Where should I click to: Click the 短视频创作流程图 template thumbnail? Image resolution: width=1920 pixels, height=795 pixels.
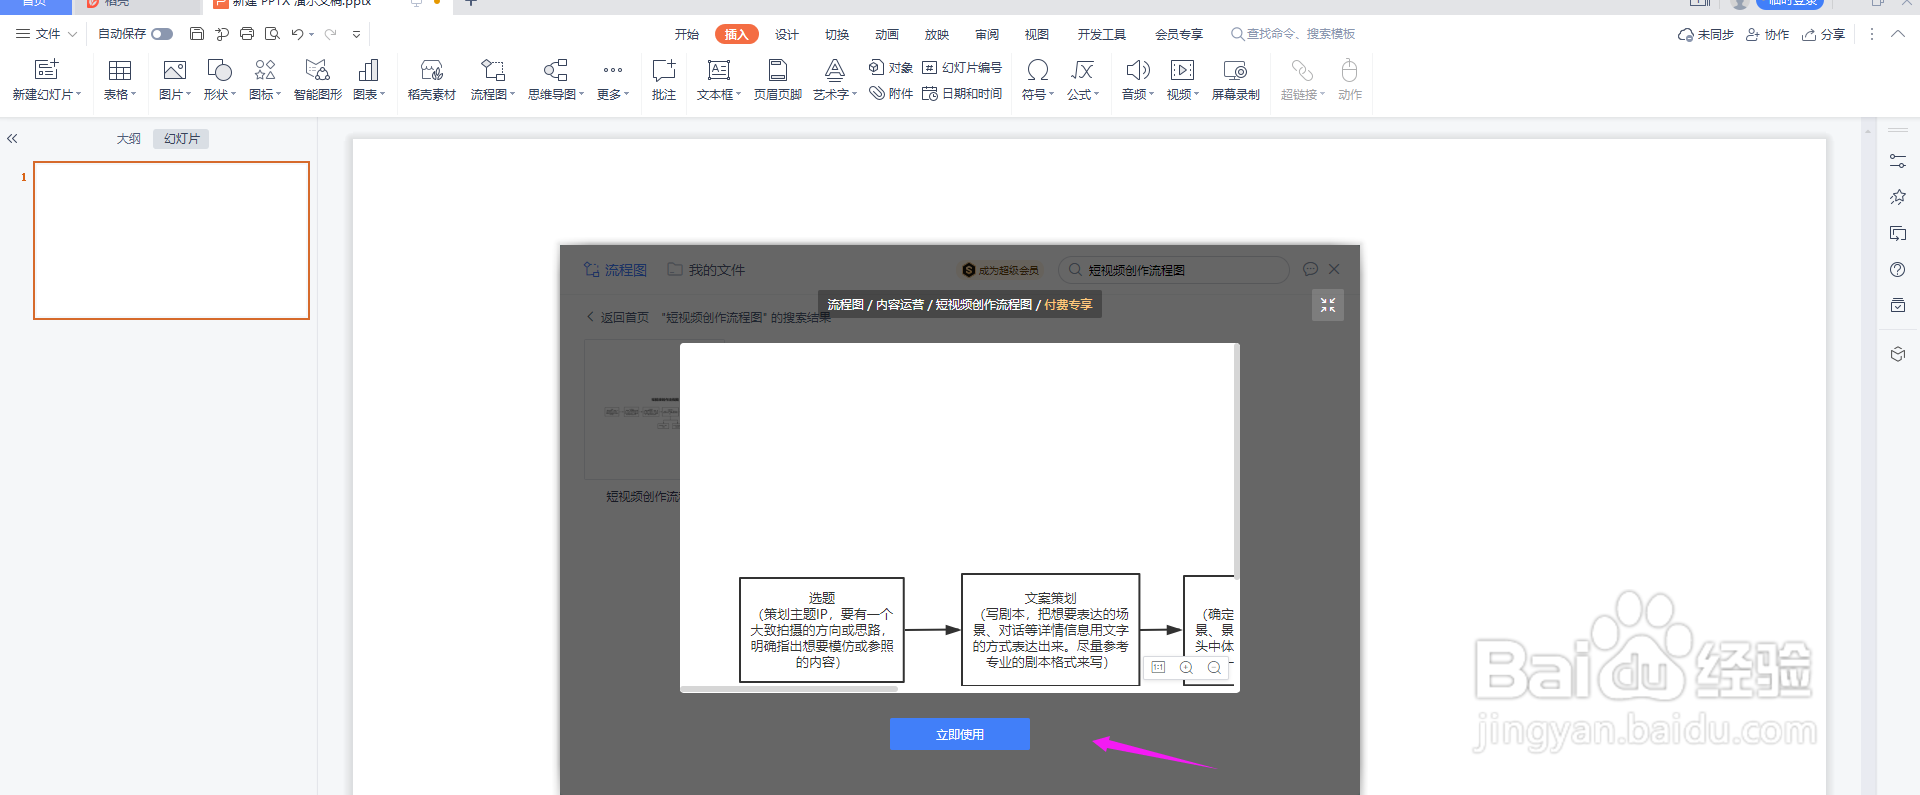[632, 410]
